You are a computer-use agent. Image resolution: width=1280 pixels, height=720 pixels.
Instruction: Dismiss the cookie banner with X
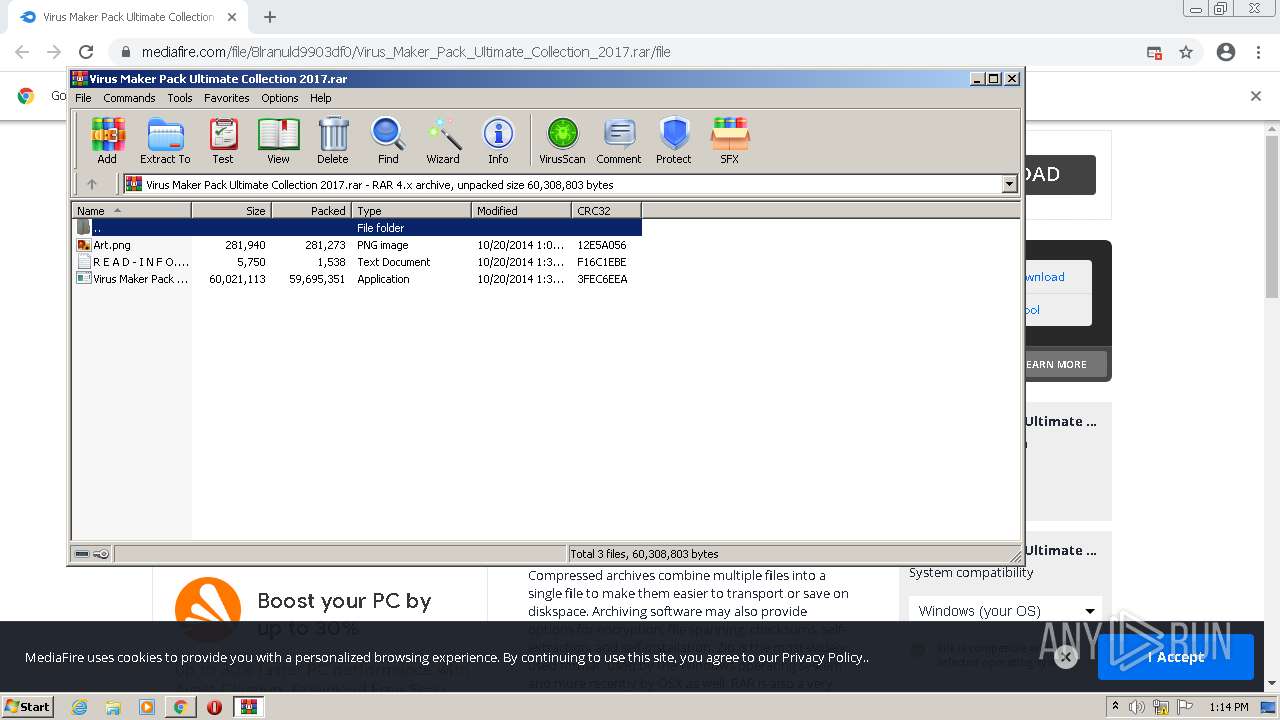pyautogui.click(x=1066, y=657)
